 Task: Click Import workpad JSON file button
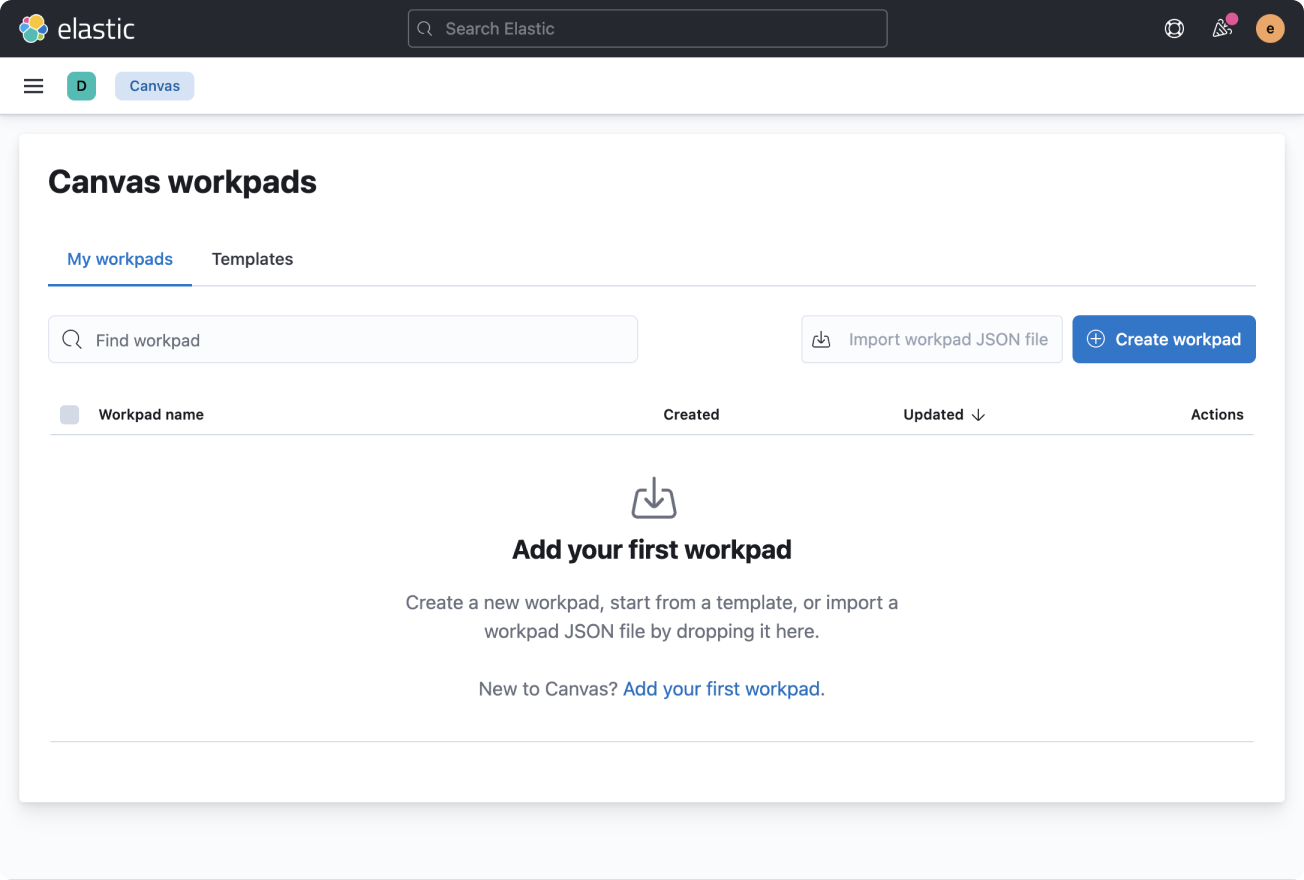pyautogui.click(x=931, y=340)
